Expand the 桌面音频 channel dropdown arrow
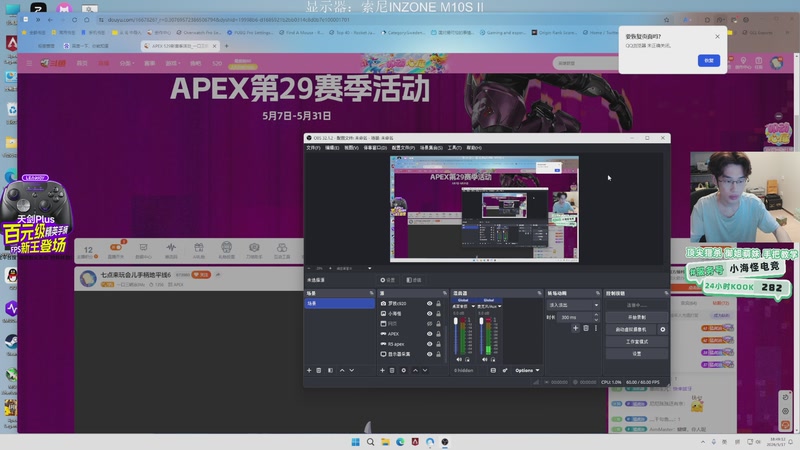Viewport: 800px width, 450px height. 473,306
